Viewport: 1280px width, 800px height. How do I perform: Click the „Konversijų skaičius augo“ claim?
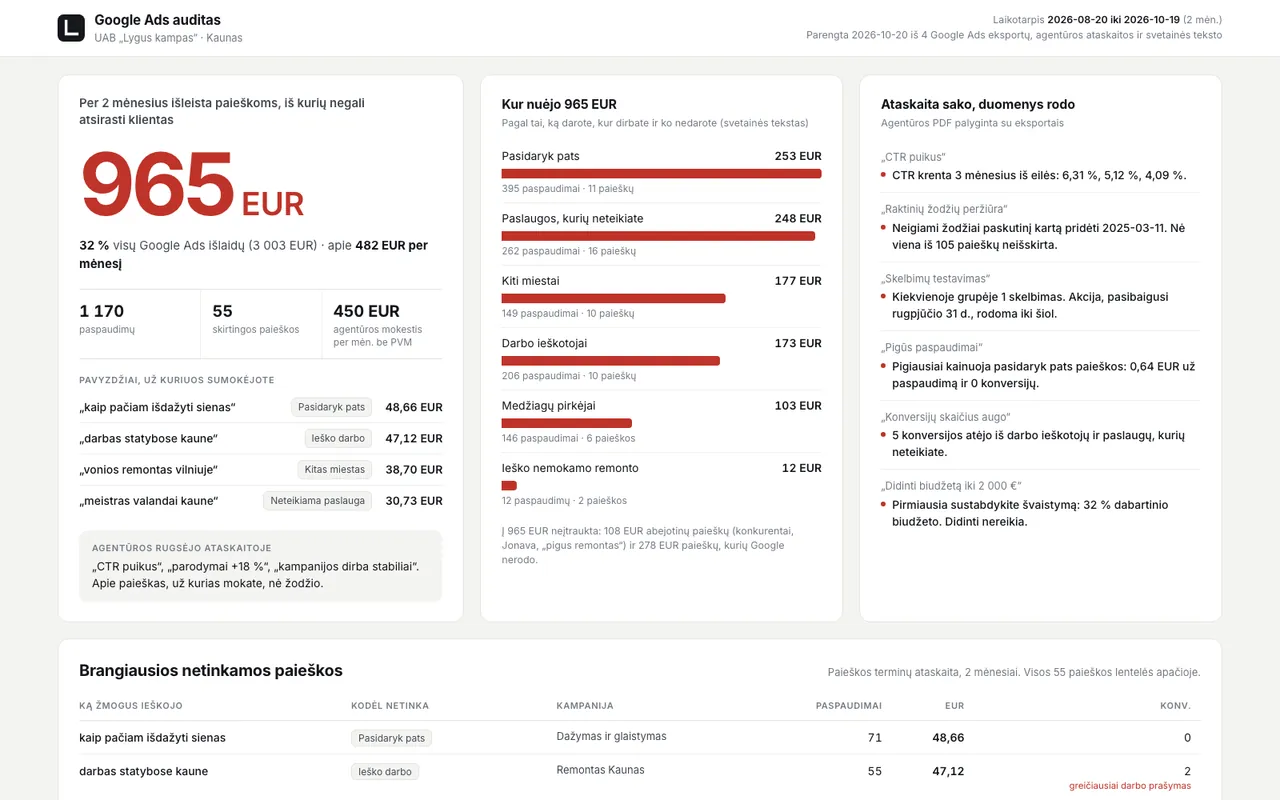tap(946, 416)
